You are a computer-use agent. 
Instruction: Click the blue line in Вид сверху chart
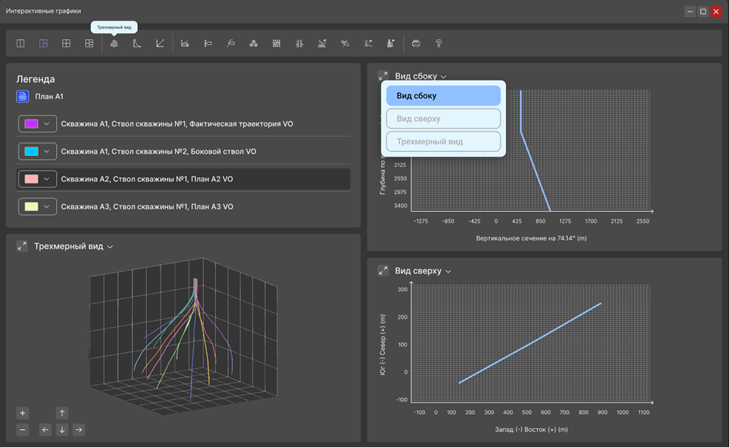(x=530, y=343)
